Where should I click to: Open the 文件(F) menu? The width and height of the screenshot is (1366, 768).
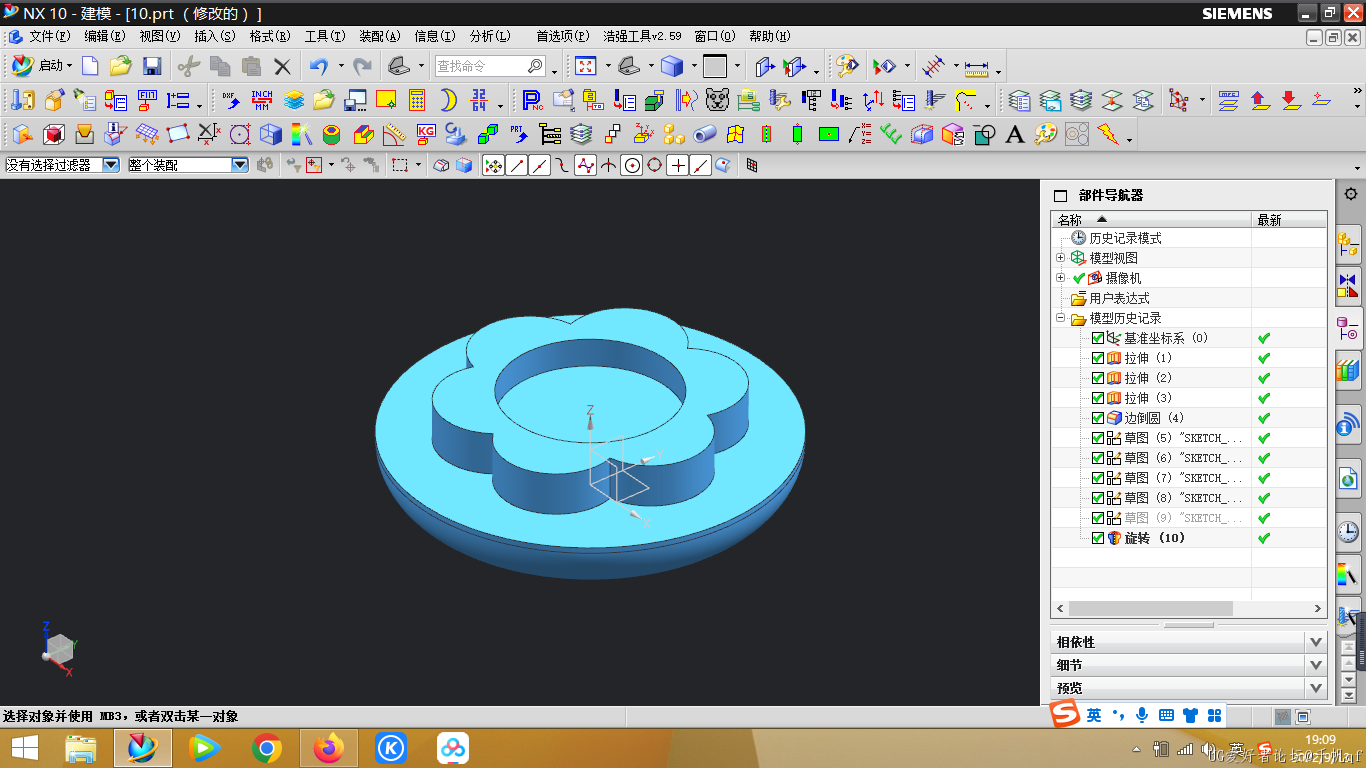(x=49, y=36)
